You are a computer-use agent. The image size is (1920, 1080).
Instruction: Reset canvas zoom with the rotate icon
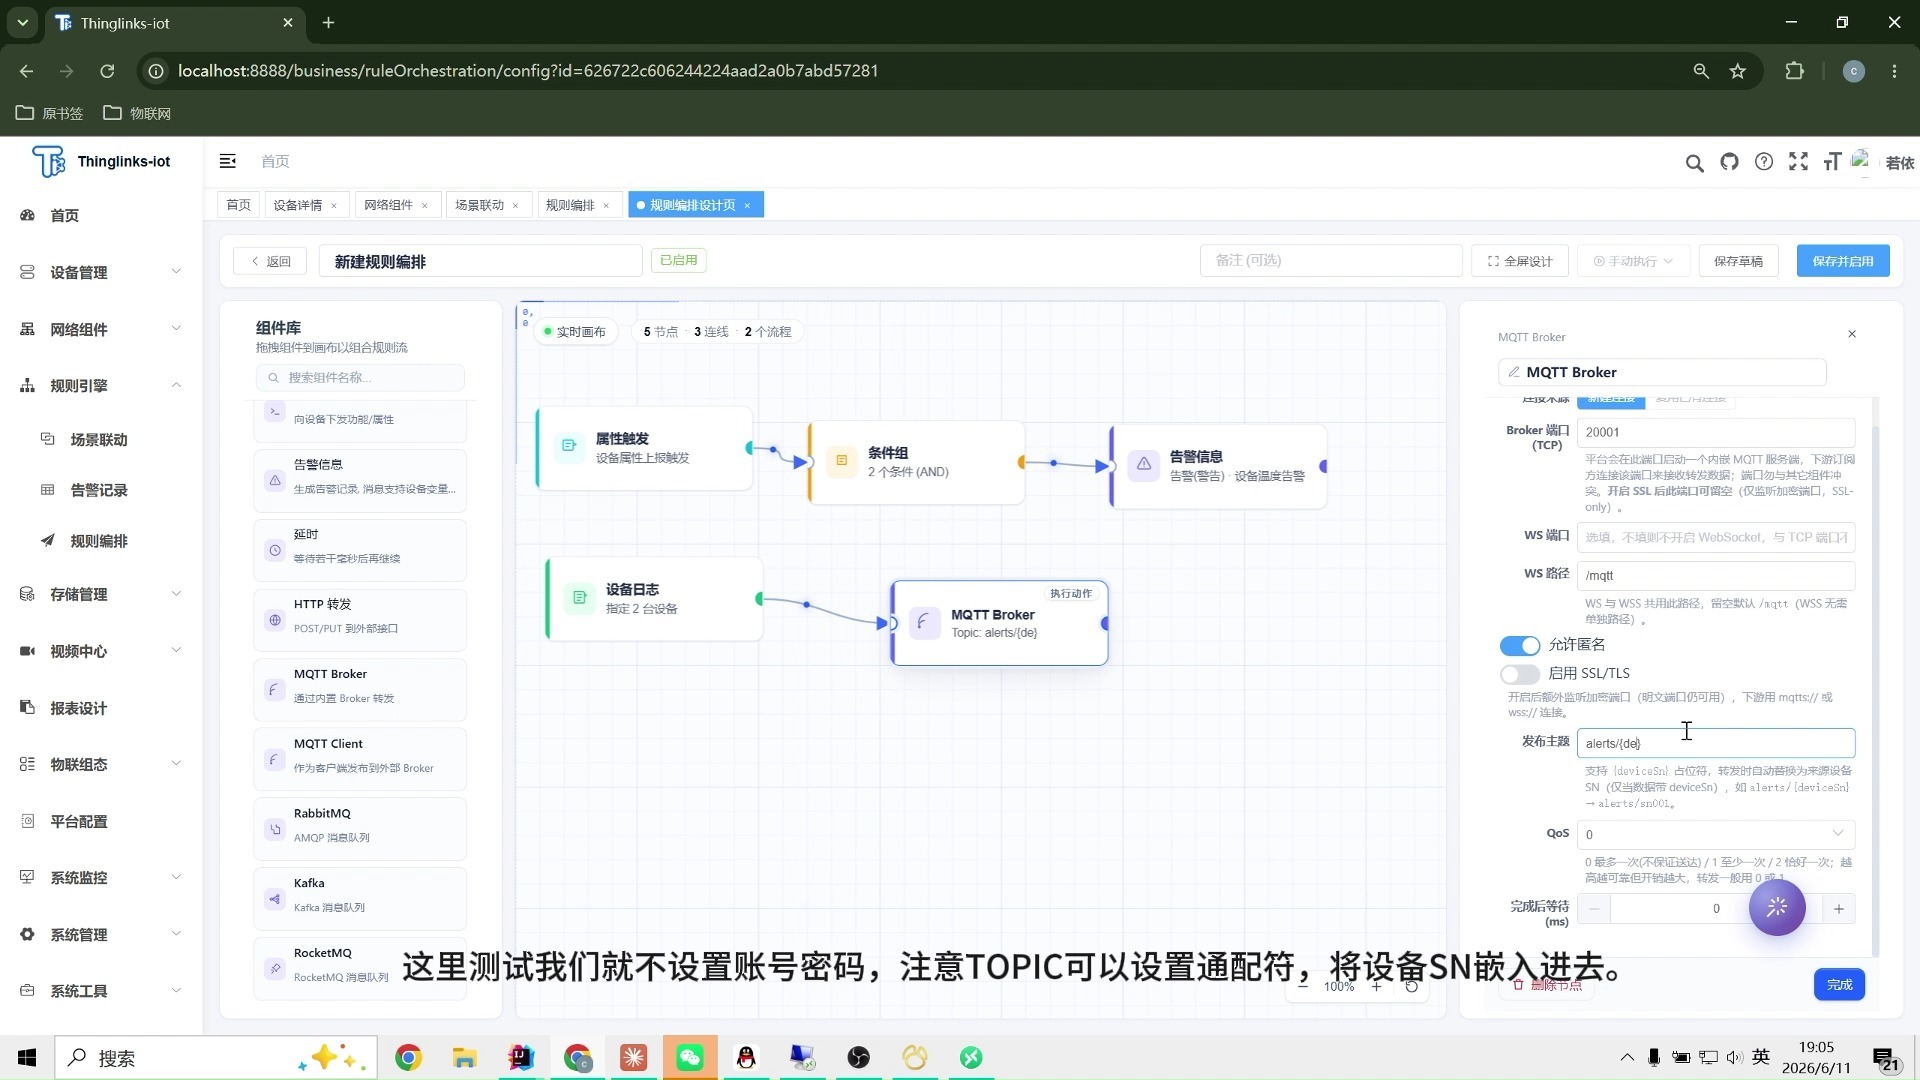point(1412,986)
